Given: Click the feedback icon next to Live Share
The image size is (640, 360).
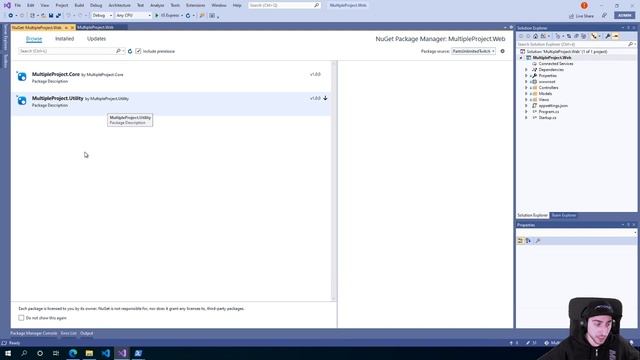Looking at the screenshot, I should click(604, 16).
